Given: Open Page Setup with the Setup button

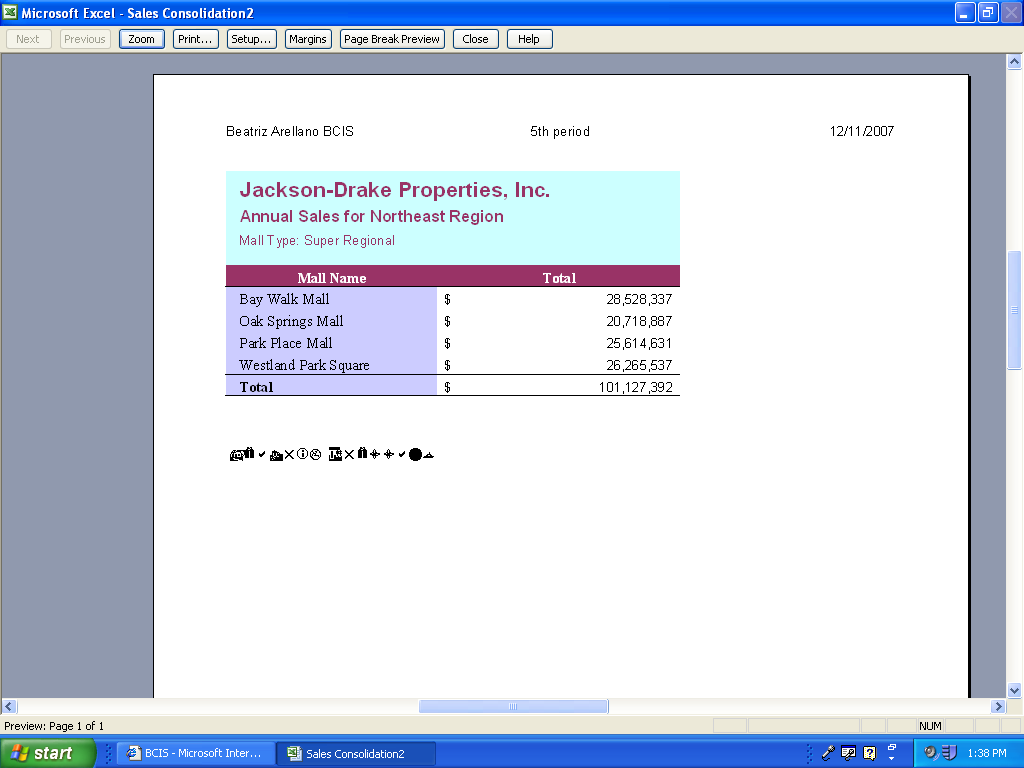Looking at the screenshot, I should 251,39.
